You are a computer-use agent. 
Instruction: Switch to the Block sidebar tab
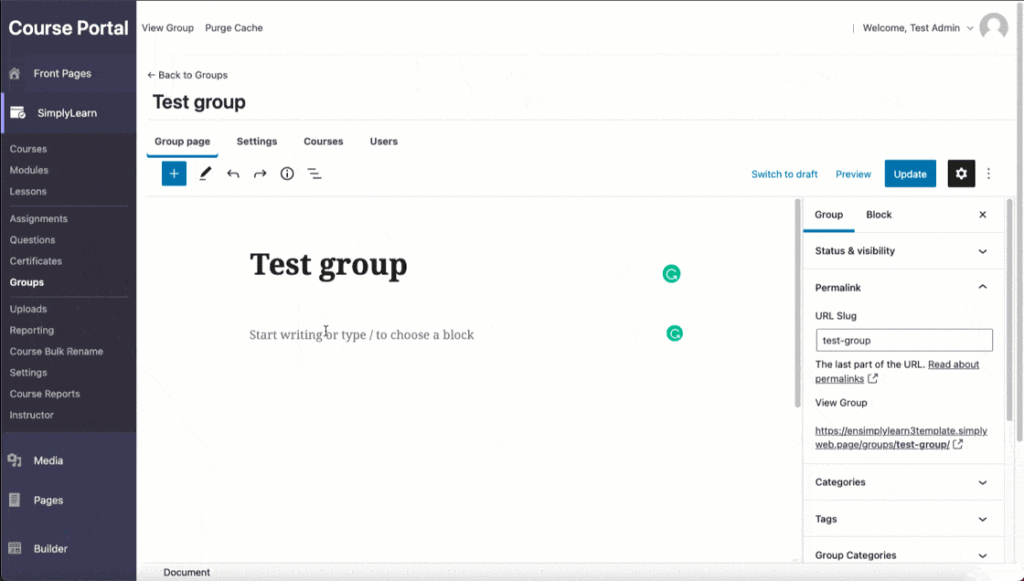878,215
